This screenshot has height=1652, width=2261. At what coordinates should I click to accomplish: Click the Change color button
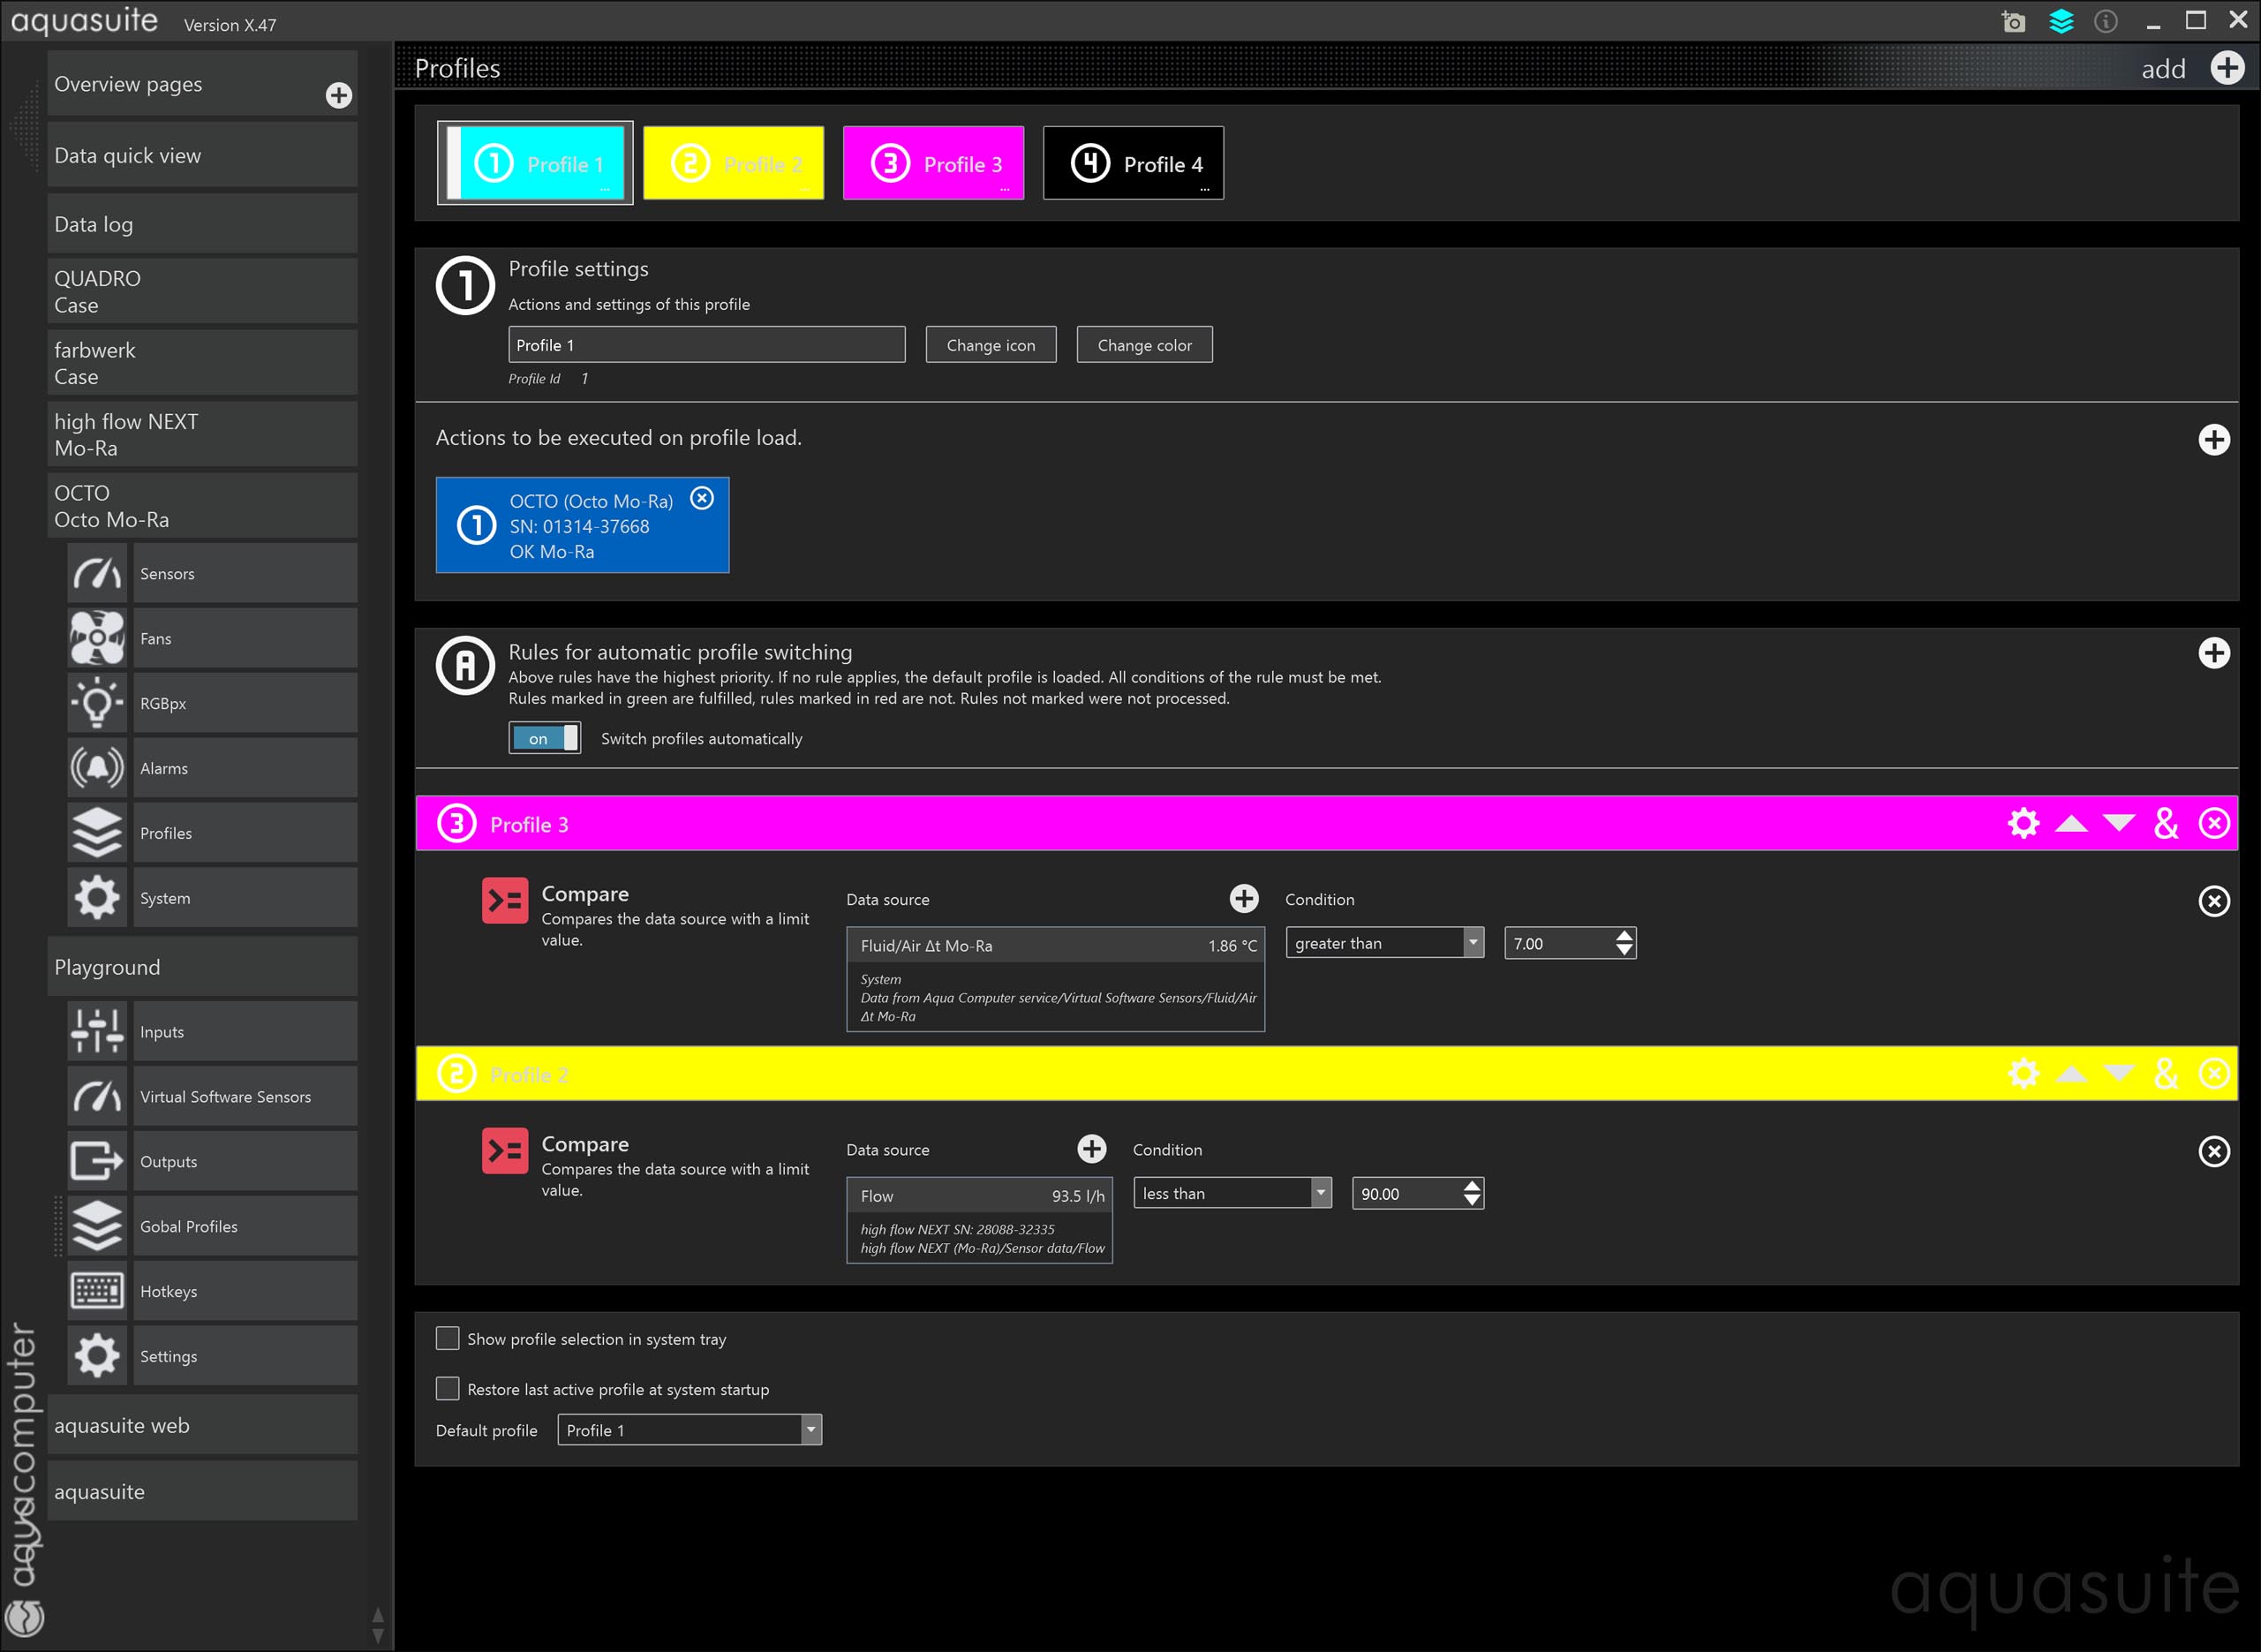pos(1144,345)
